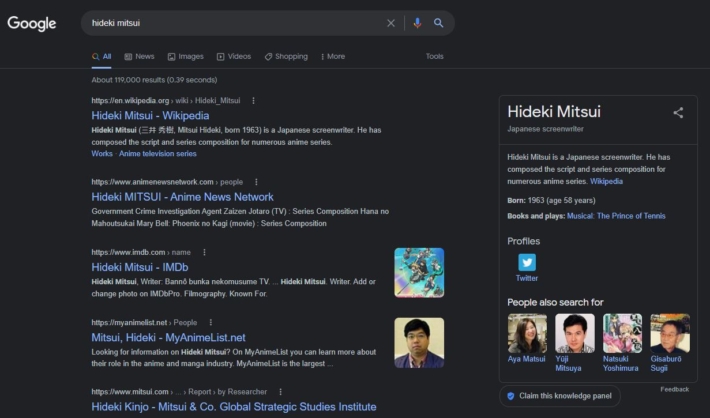Select the All tab
The image size is (710, 418).
[101, 57]
